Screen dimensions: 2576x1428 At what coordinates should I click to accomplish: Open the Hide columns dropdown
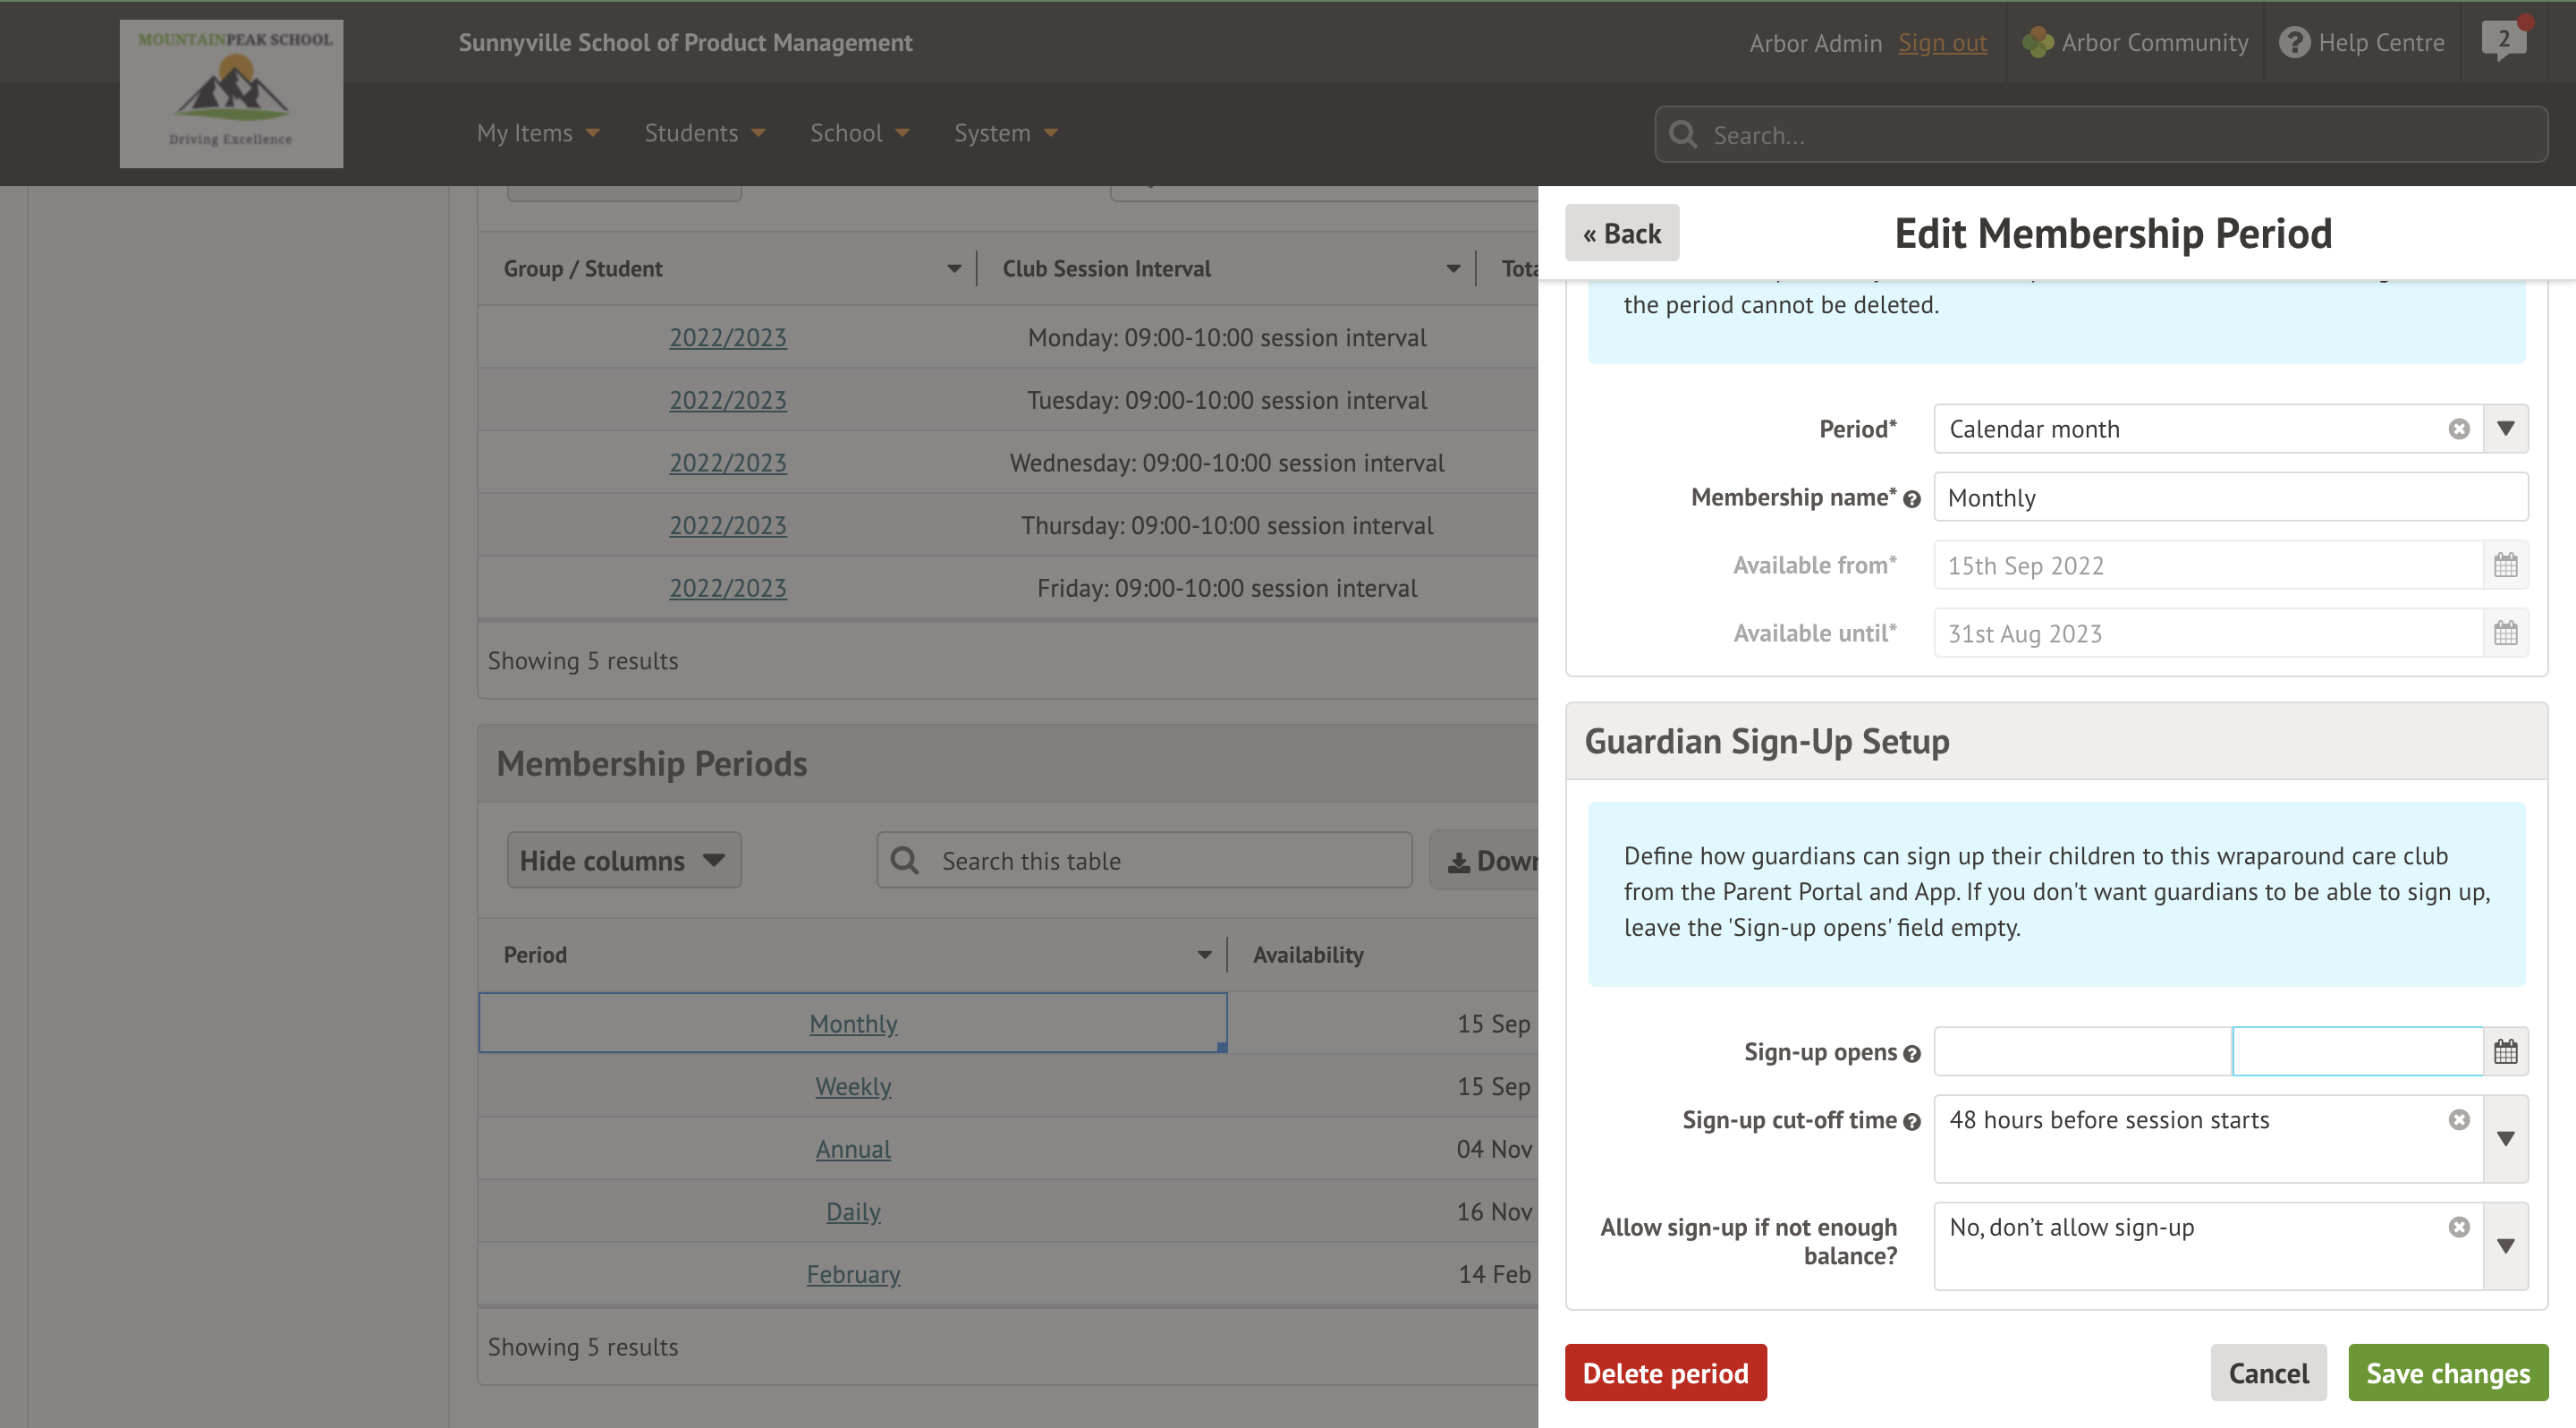click(623, 860)
